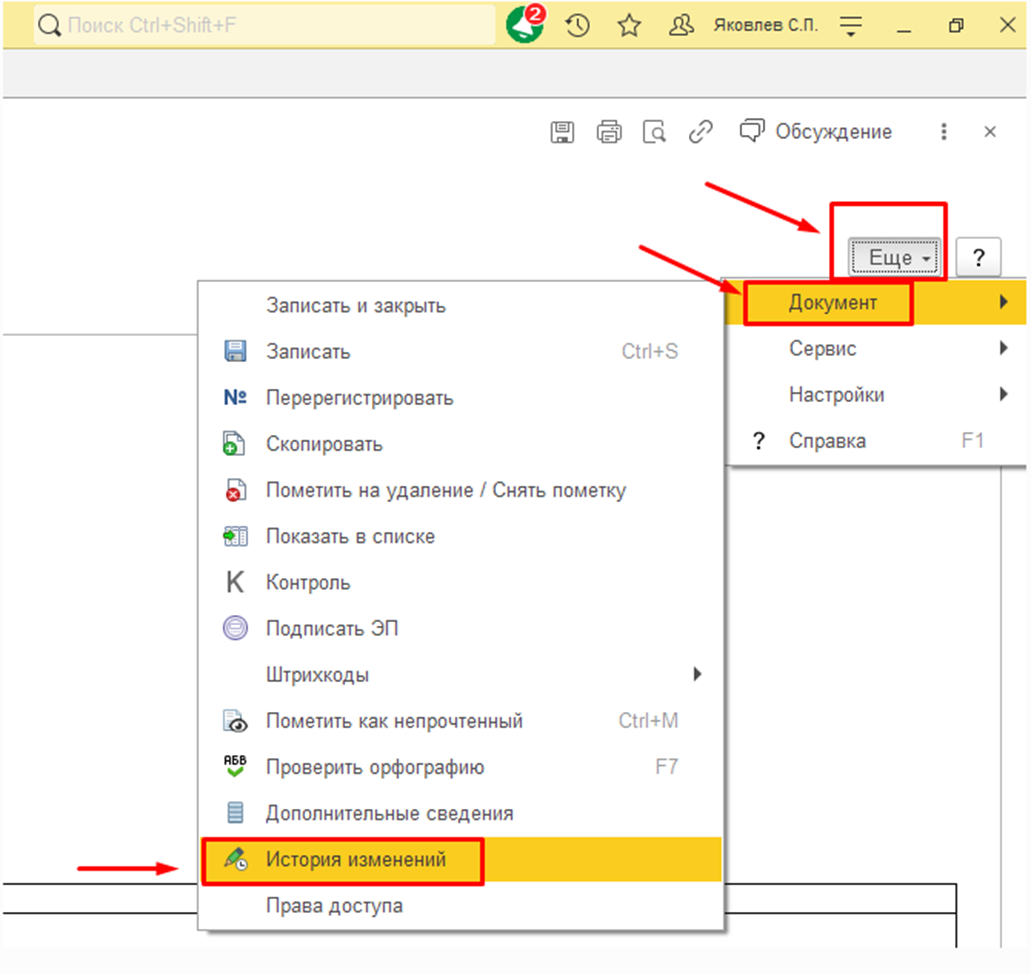Select Записать и закрыть
The height and width of the screenshot is (974, 1031).
tap(460, 306)
